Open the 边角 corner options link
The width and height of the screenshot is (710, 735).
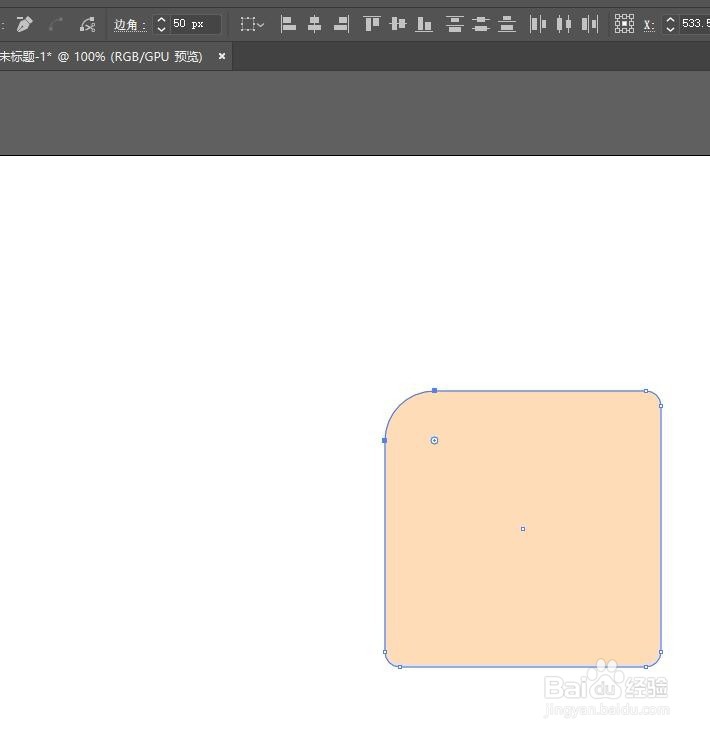tap(130, 24)
